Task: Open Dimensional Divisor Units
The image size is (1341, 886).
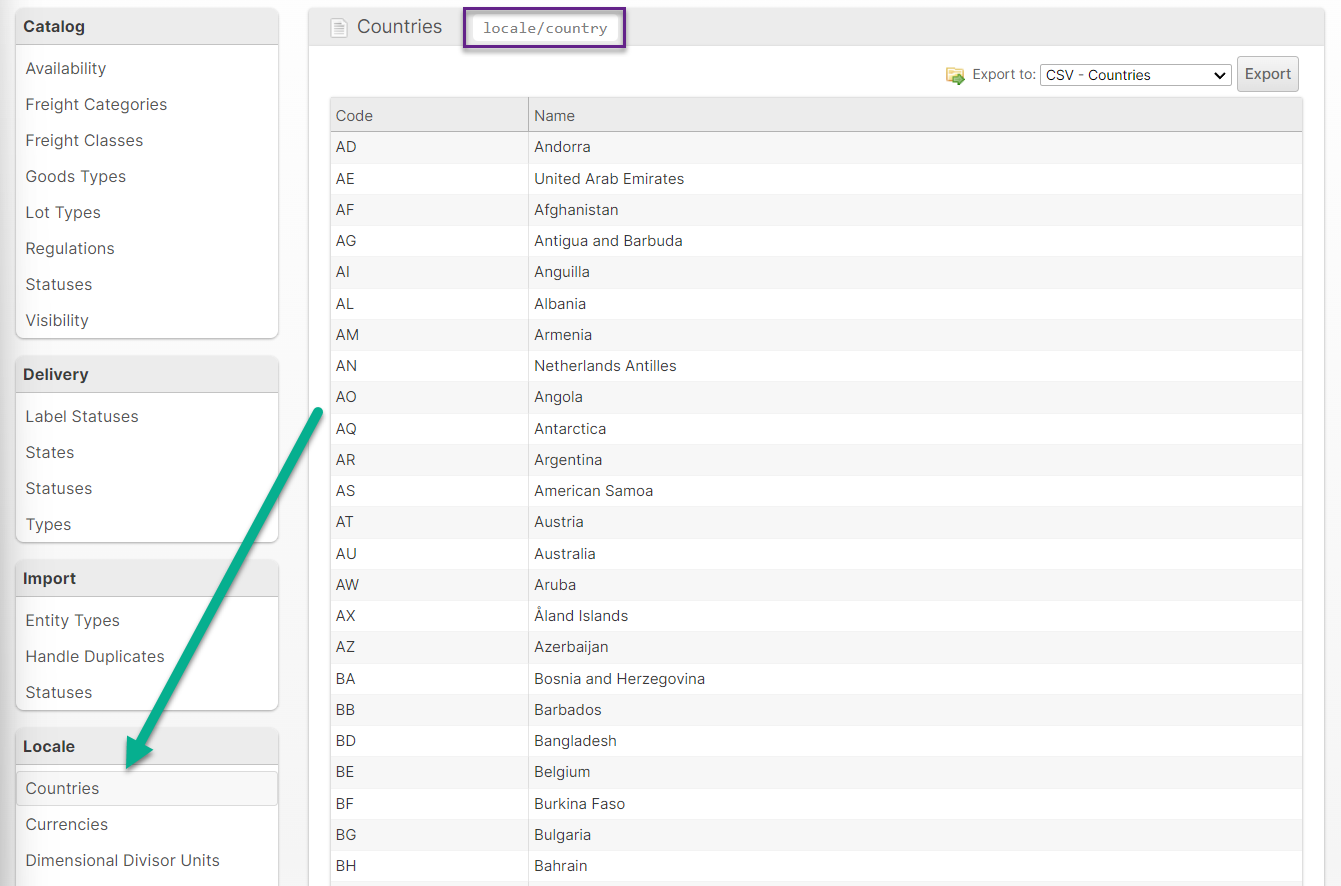Action: [122, 860]
